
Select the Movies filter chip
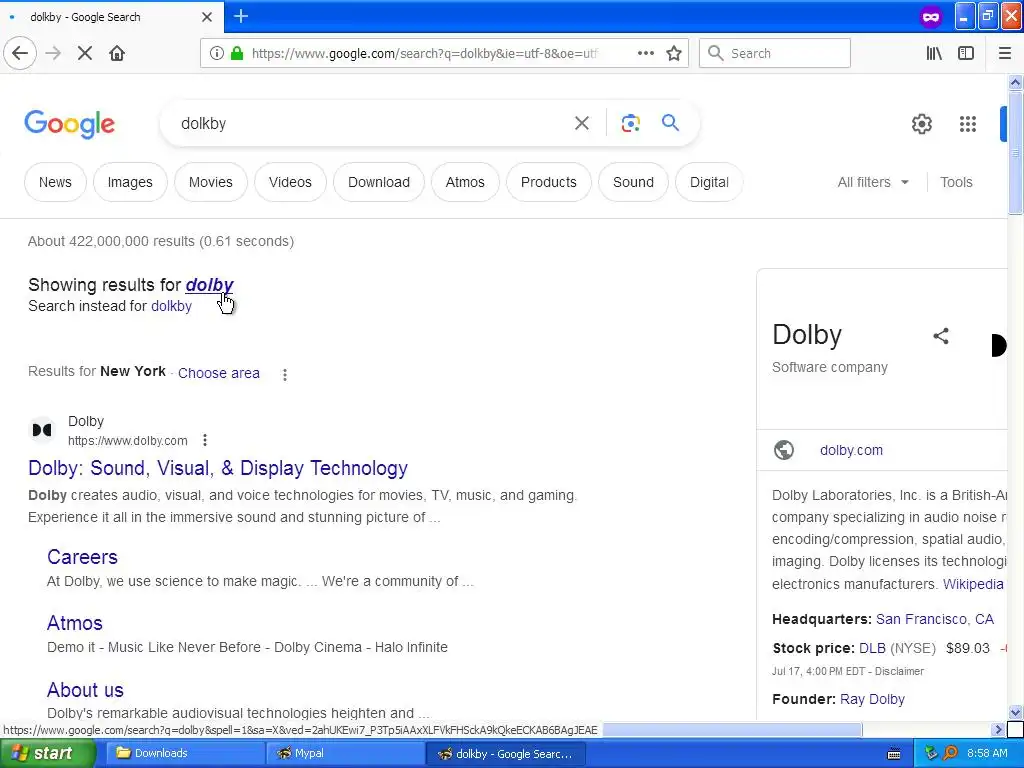(x=210, y=182)
